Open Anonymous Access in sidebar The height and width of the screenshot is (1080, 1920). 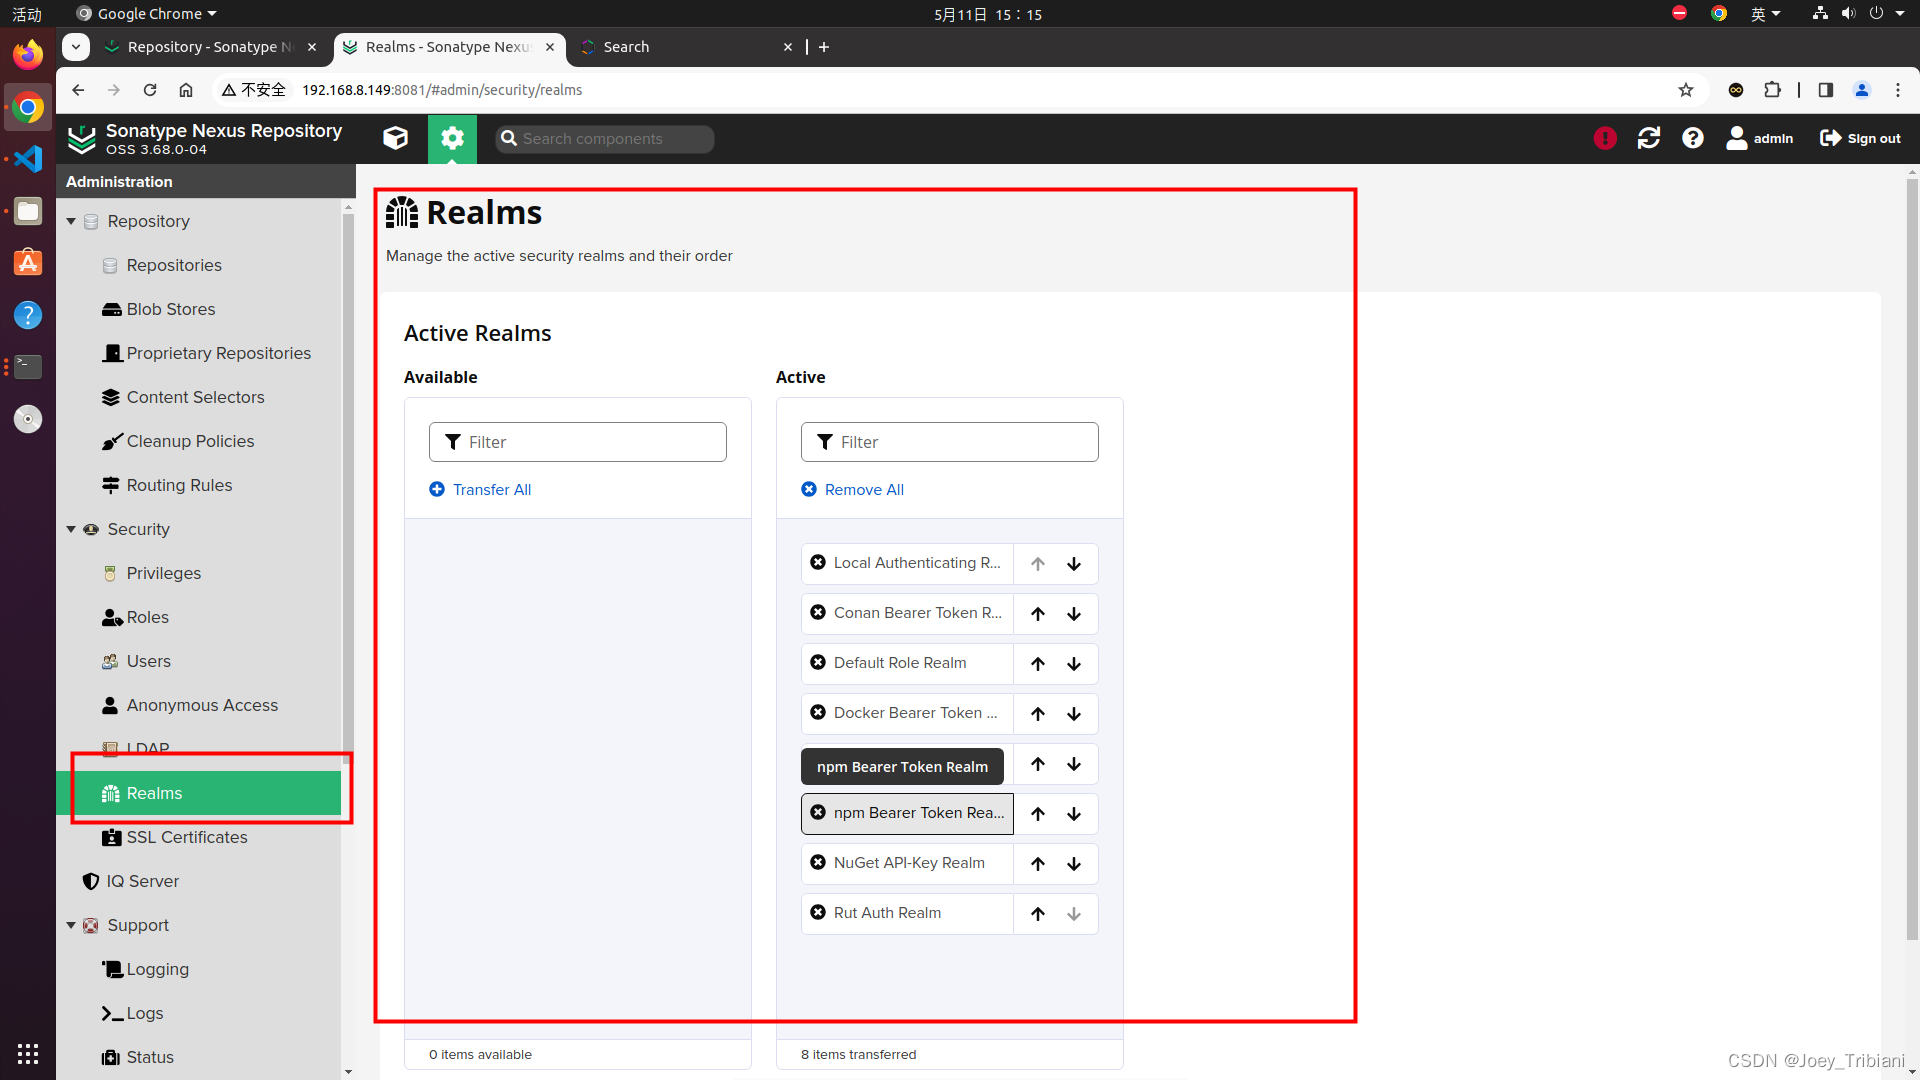pos(202,705)
